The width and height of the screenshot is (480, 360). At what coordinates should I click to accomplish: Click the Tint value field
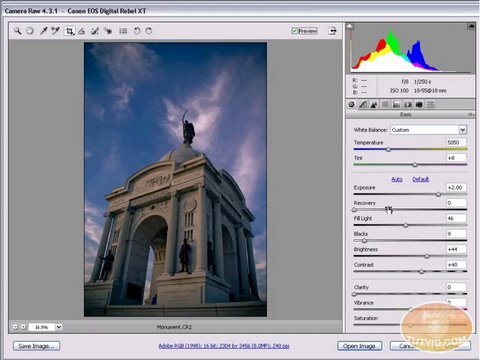coord(456,158)
